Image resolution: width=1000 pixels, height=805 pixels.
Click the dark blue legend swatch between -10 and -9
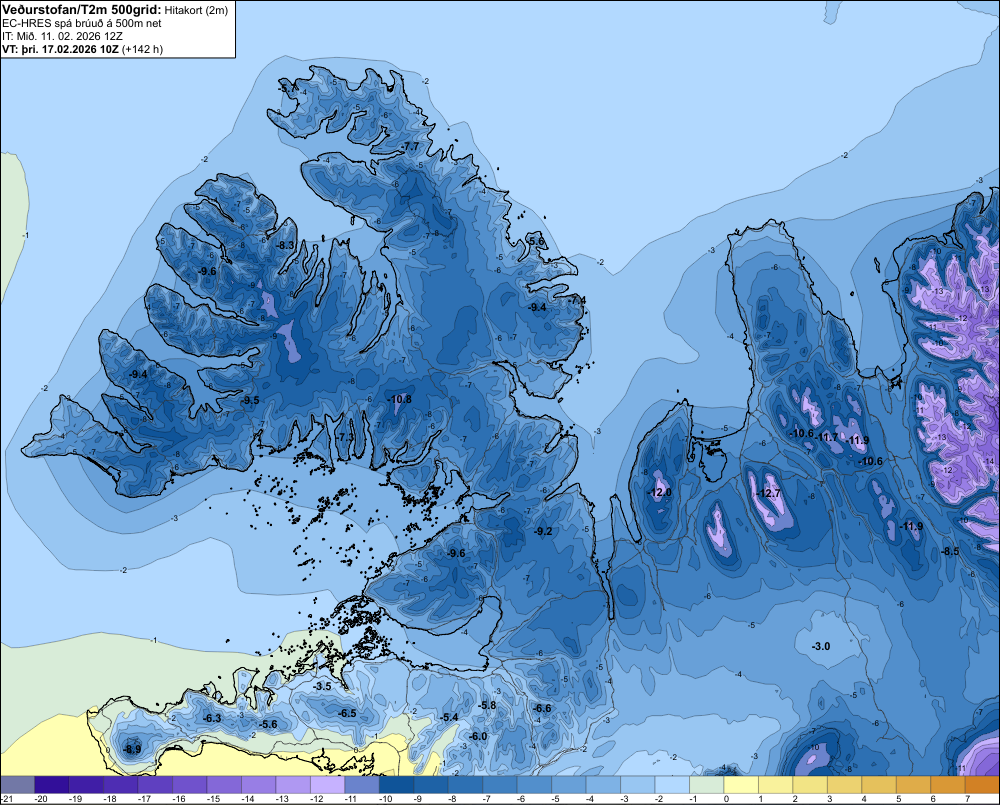click(396, 784)
